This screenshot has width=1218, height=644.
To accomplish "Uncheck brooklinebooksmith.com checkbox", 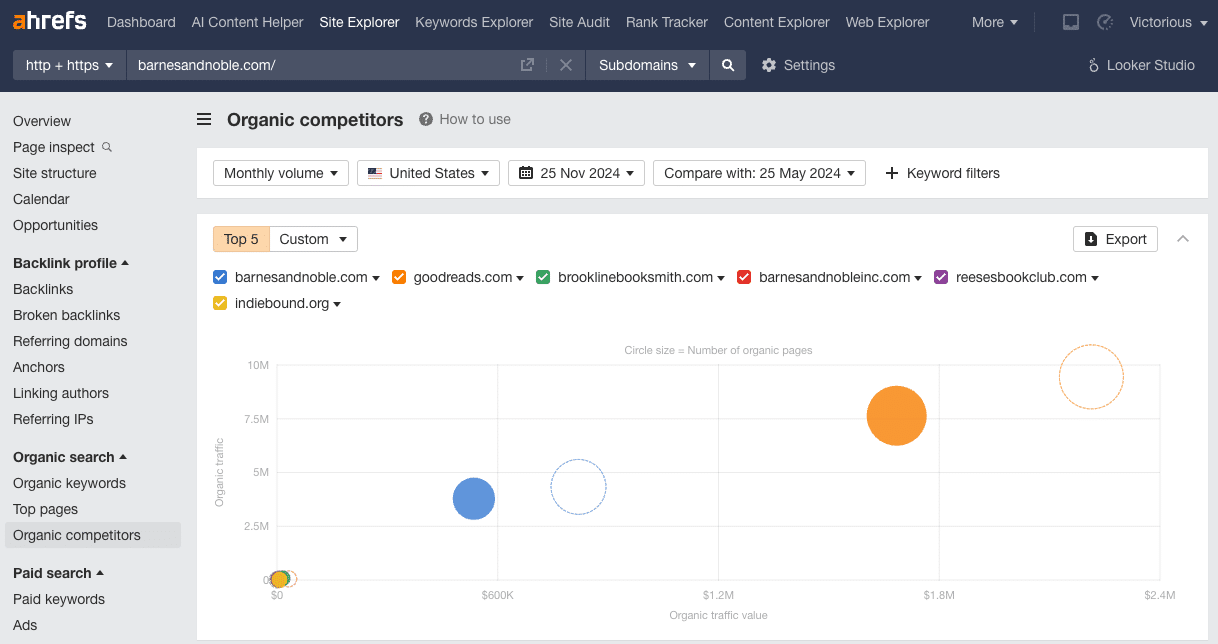I will [543, 277].
